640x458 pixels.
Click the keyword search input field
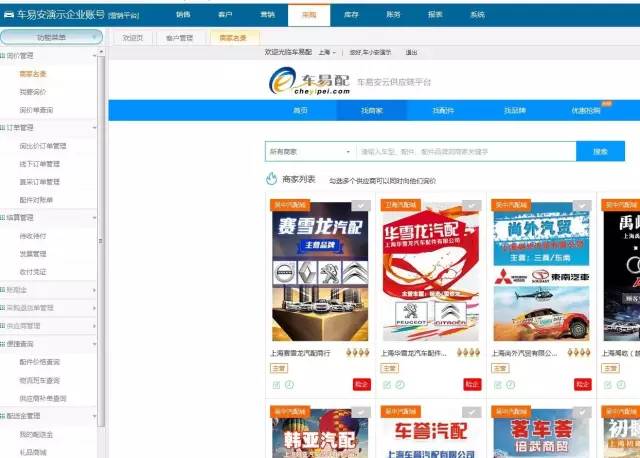point(466,151)
